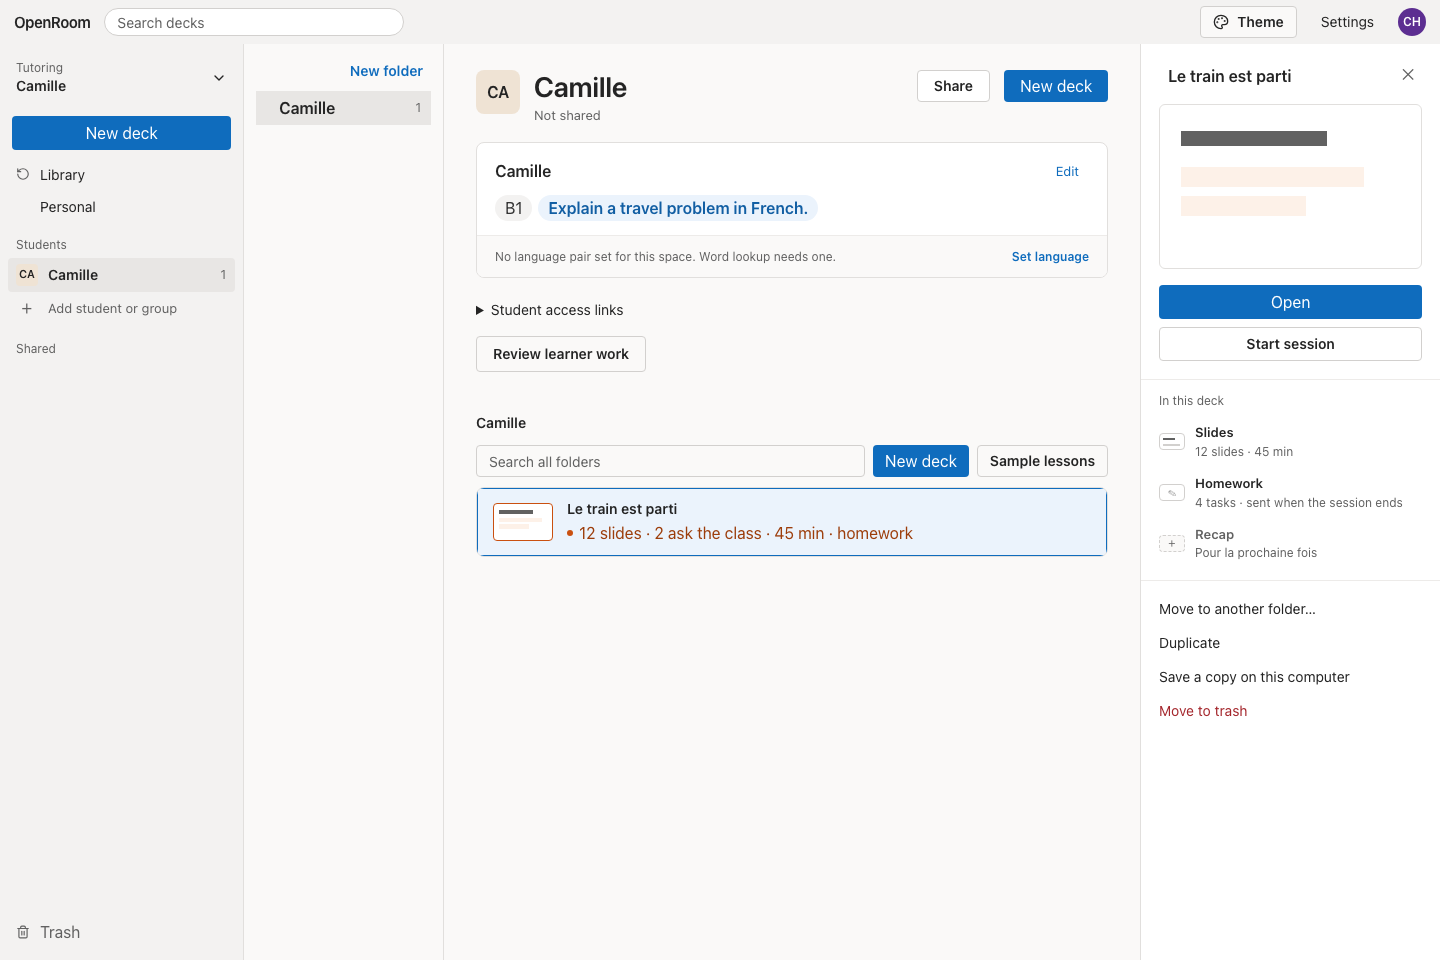Click the OpenRoom logo

click(x=52, y=22)
